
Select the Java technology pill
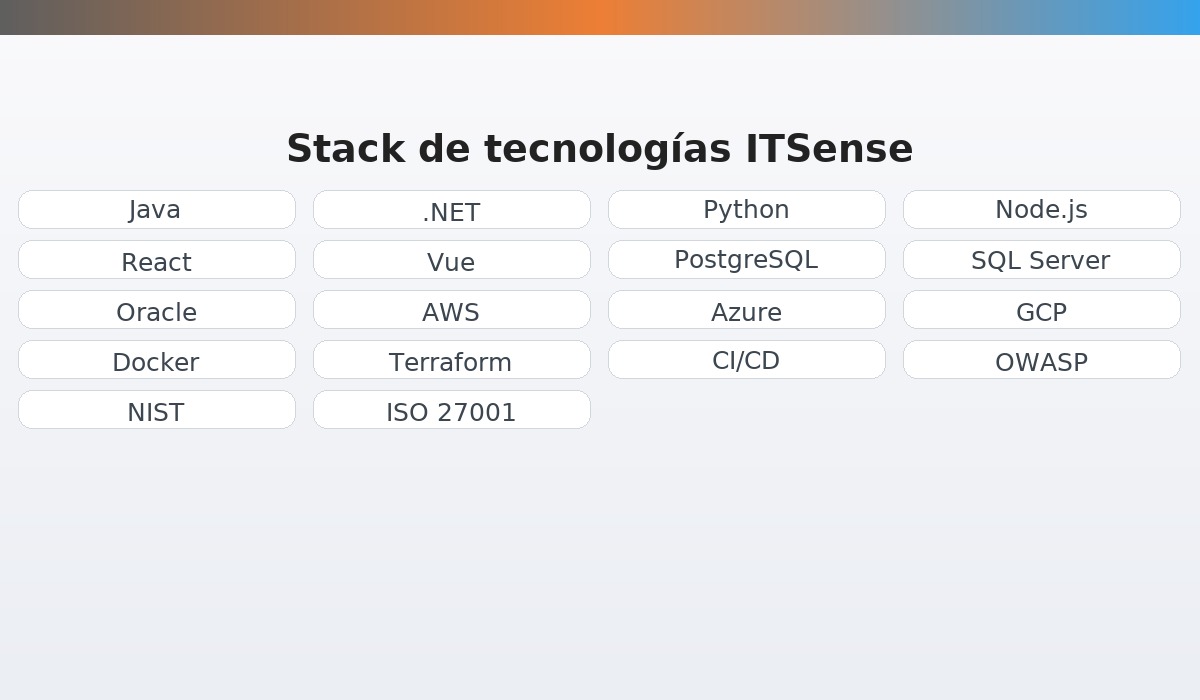click(x=157, y=210)
